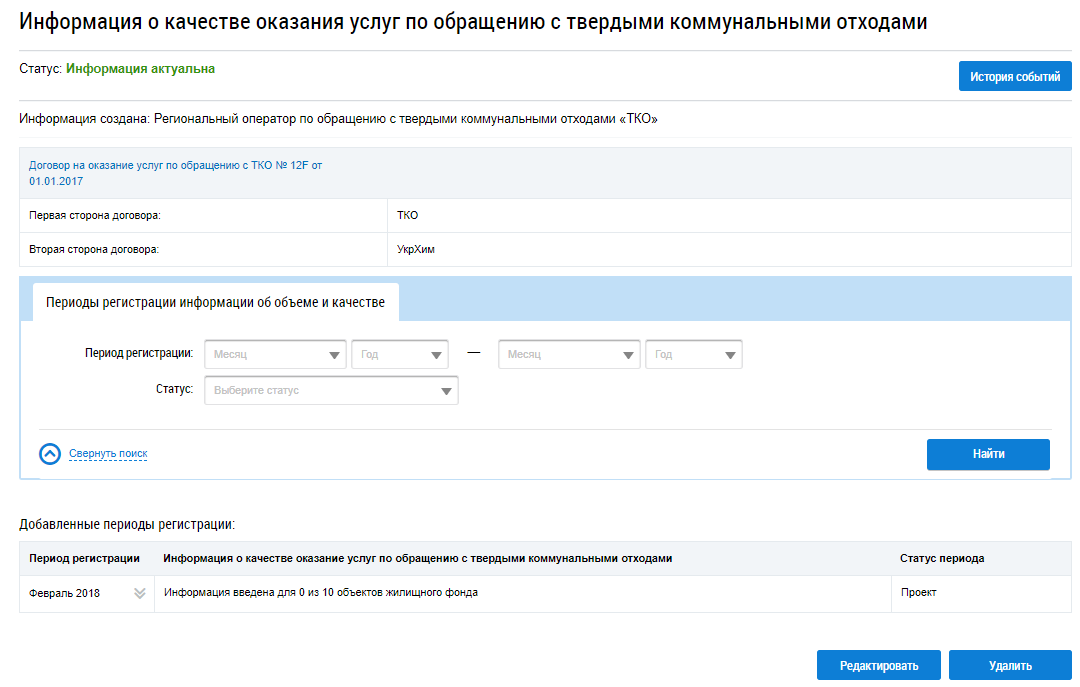The image size is (1080, 687).
Task: Click the Период регистрации column header
Action: click(x=85, y=558)
